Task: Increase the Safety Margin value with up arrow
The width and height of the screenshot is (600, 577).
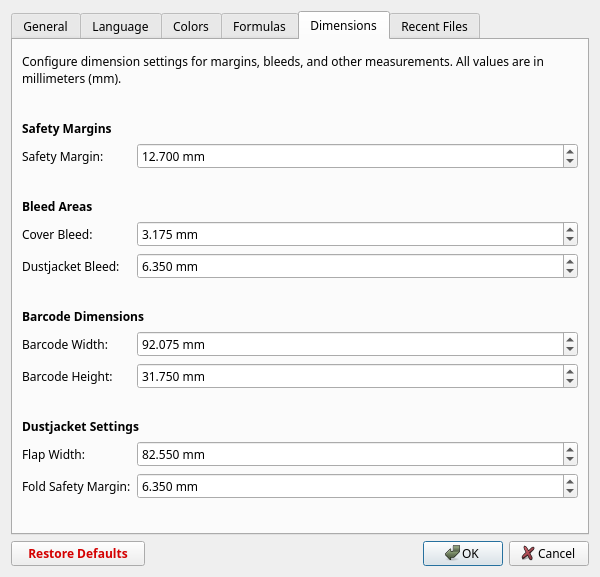Action: [569, 151]
